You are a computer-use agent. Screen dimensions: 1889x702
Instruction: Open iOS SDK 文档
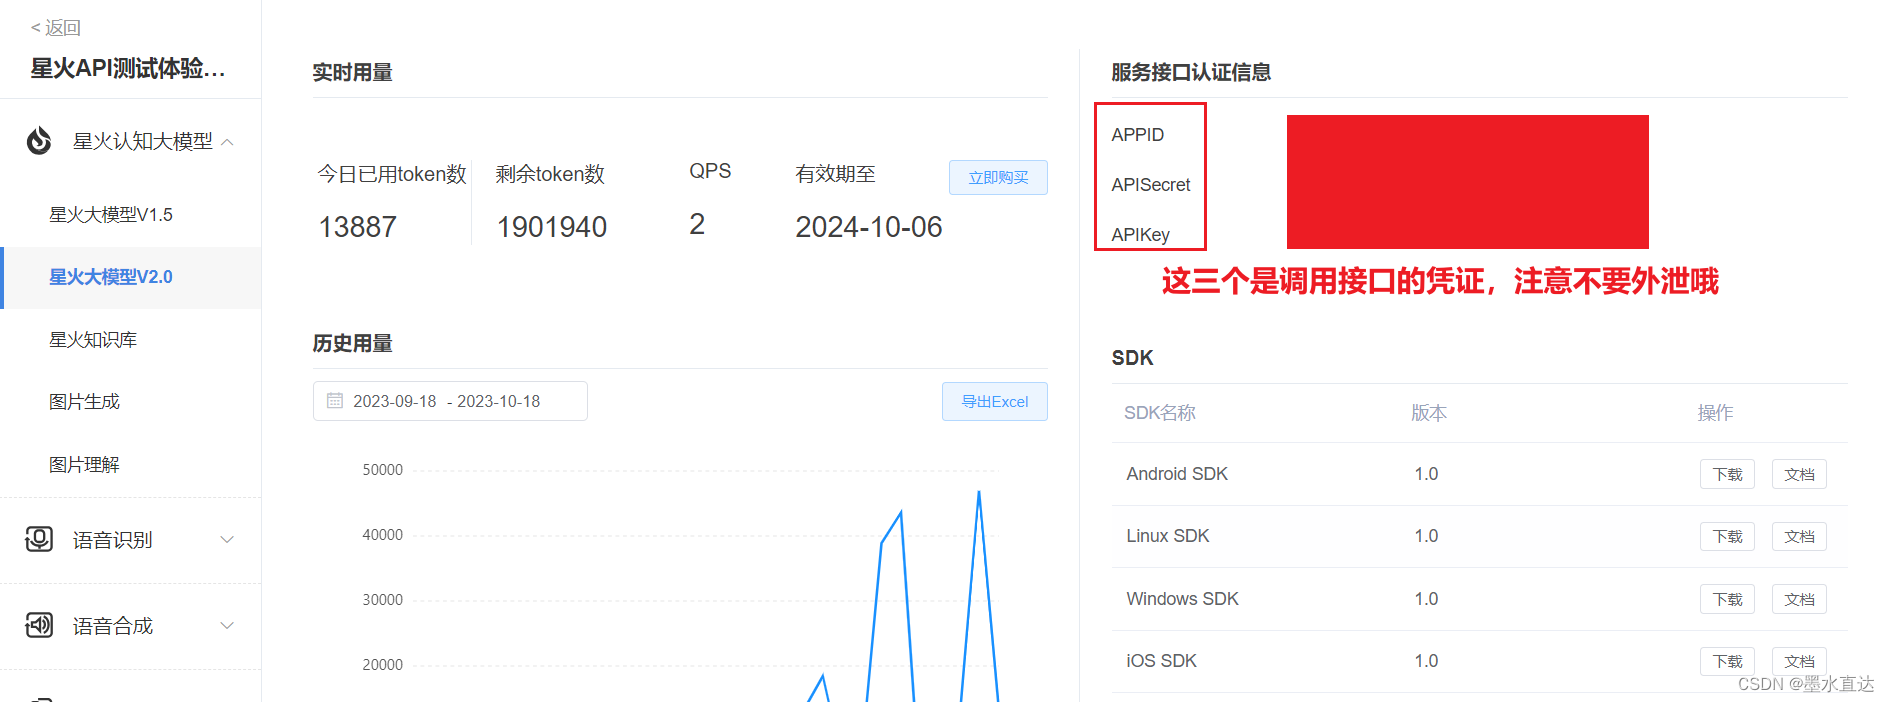[1799, 661]
